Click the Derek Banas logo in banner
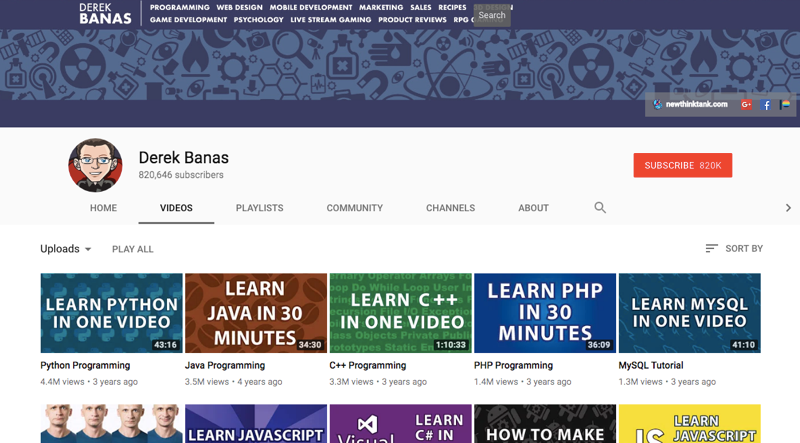Screen dimensions: 800x443 click(106, 14)
